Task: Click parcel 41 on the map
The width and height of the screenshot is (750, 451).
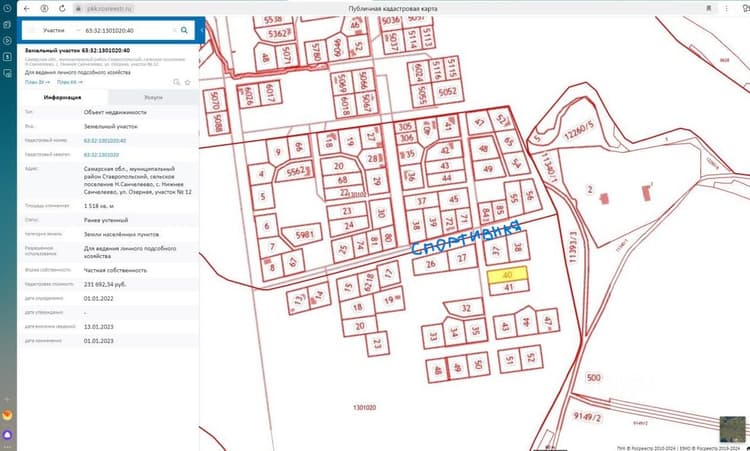Action: [509, 287]
